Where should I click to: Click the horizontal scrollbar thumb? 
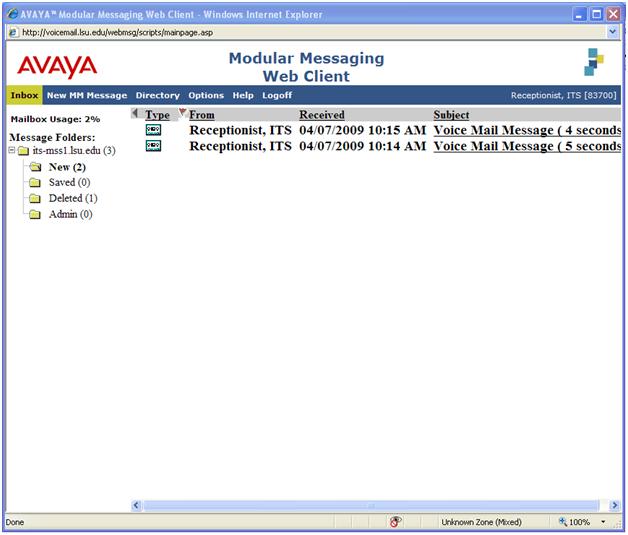(371, 505)
